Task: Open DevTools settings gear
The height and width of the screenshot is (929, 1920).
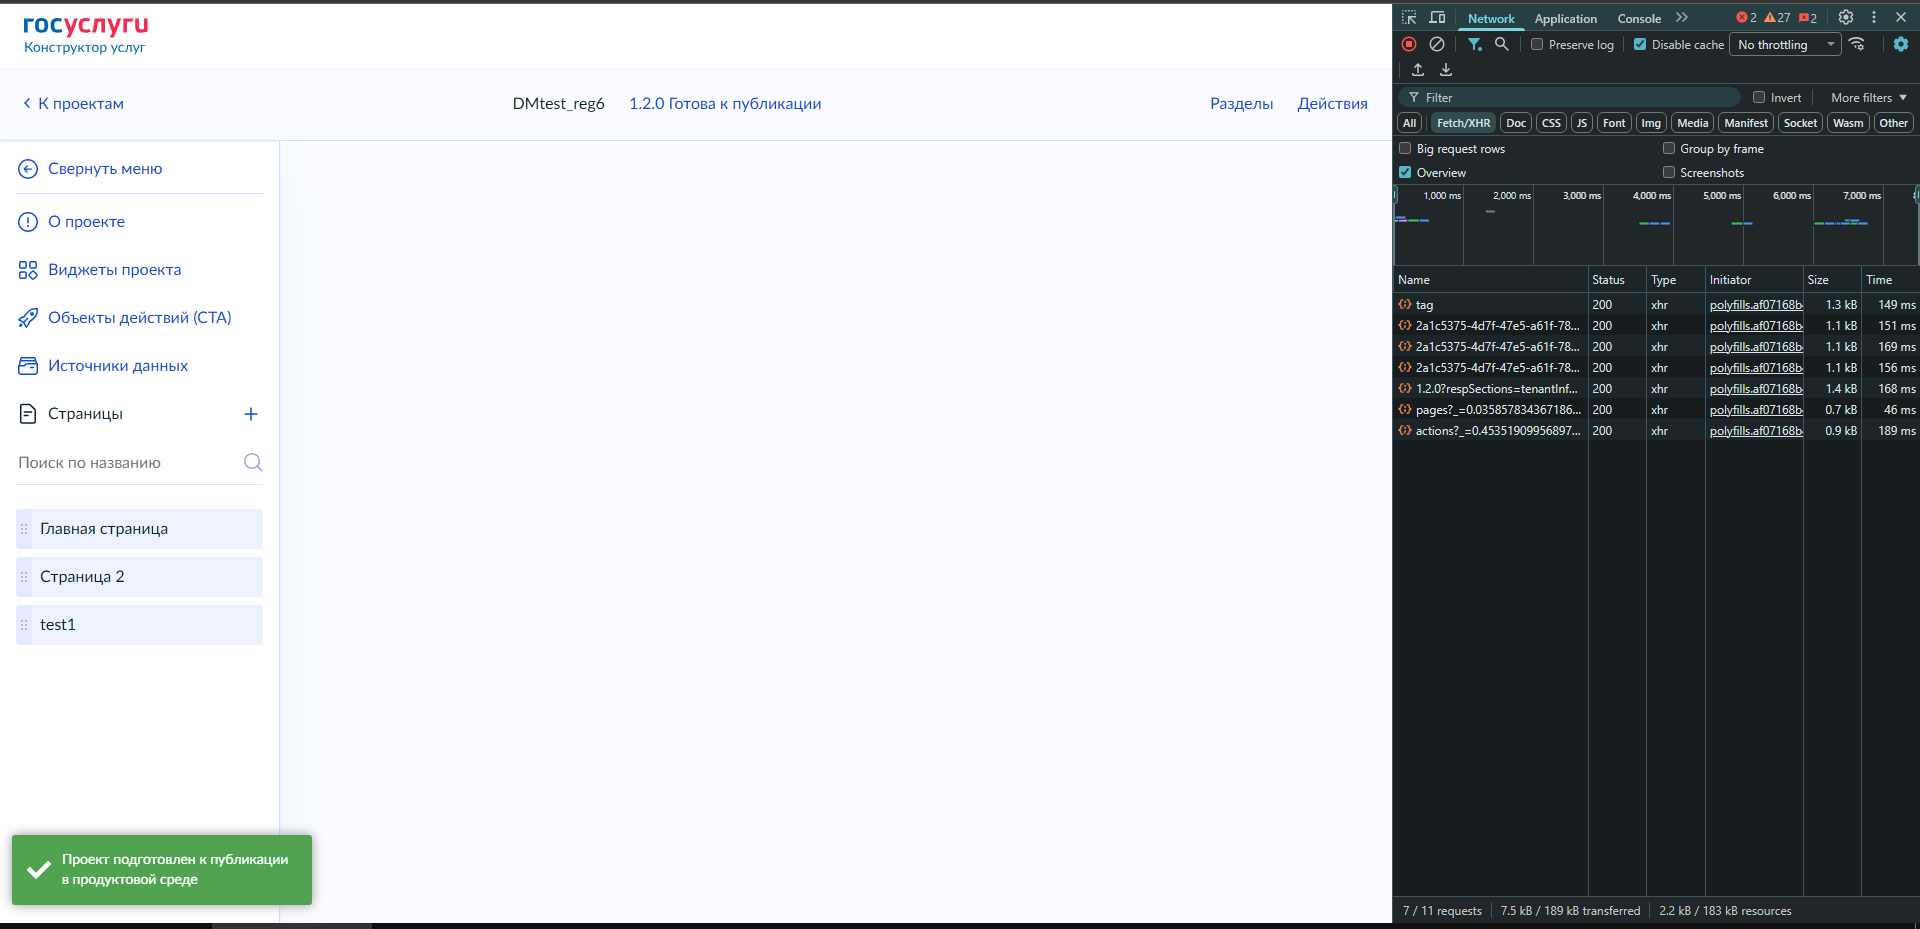Action: [x=1846, y=18]
